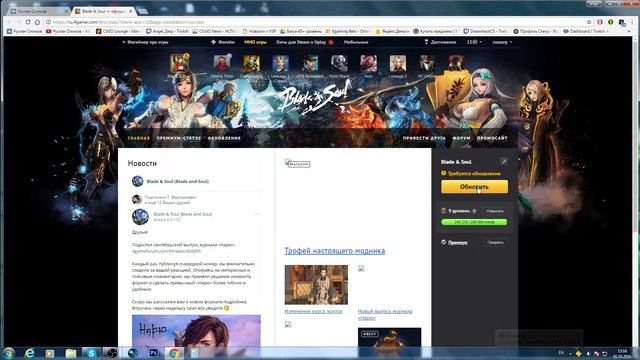
Task: Open the ГЛАВНАЯ navigation tab
Action: click(138, 138)
